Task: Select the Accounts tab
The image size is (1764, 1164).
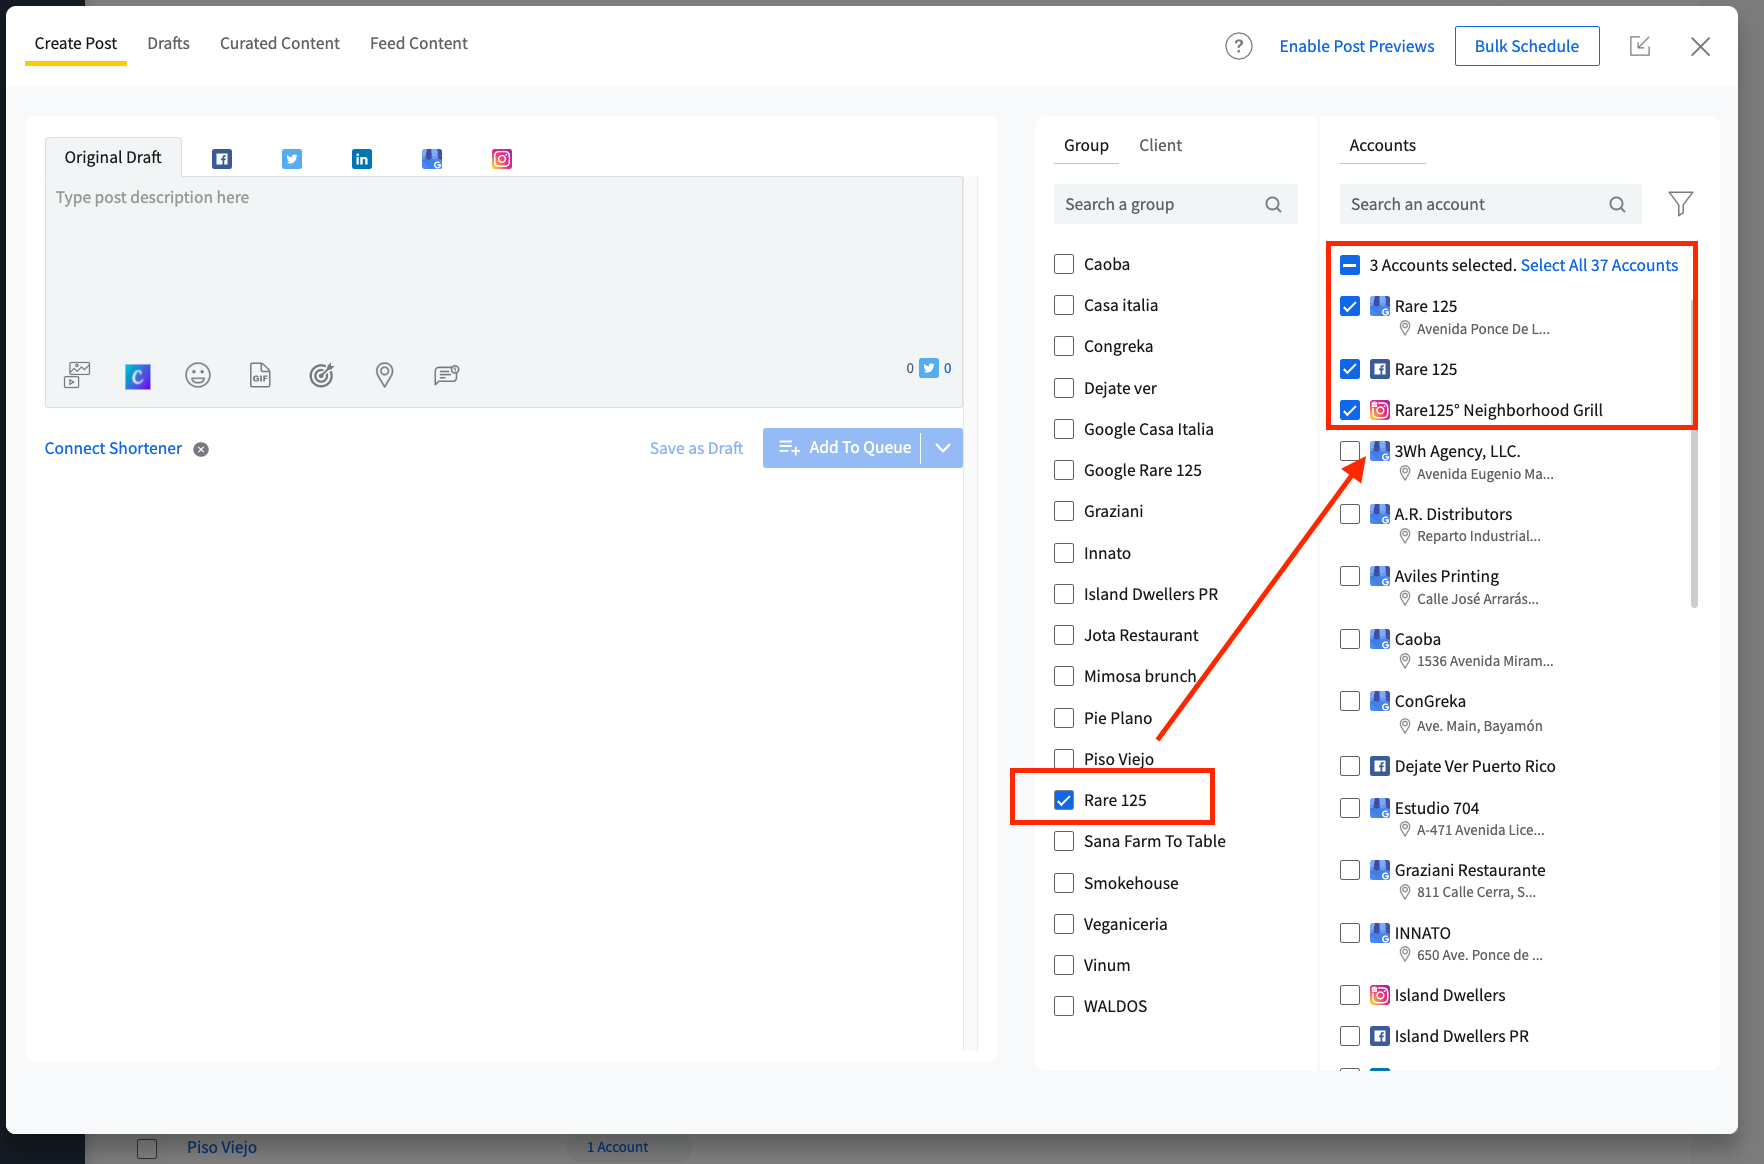Action: click(1382, 145)
